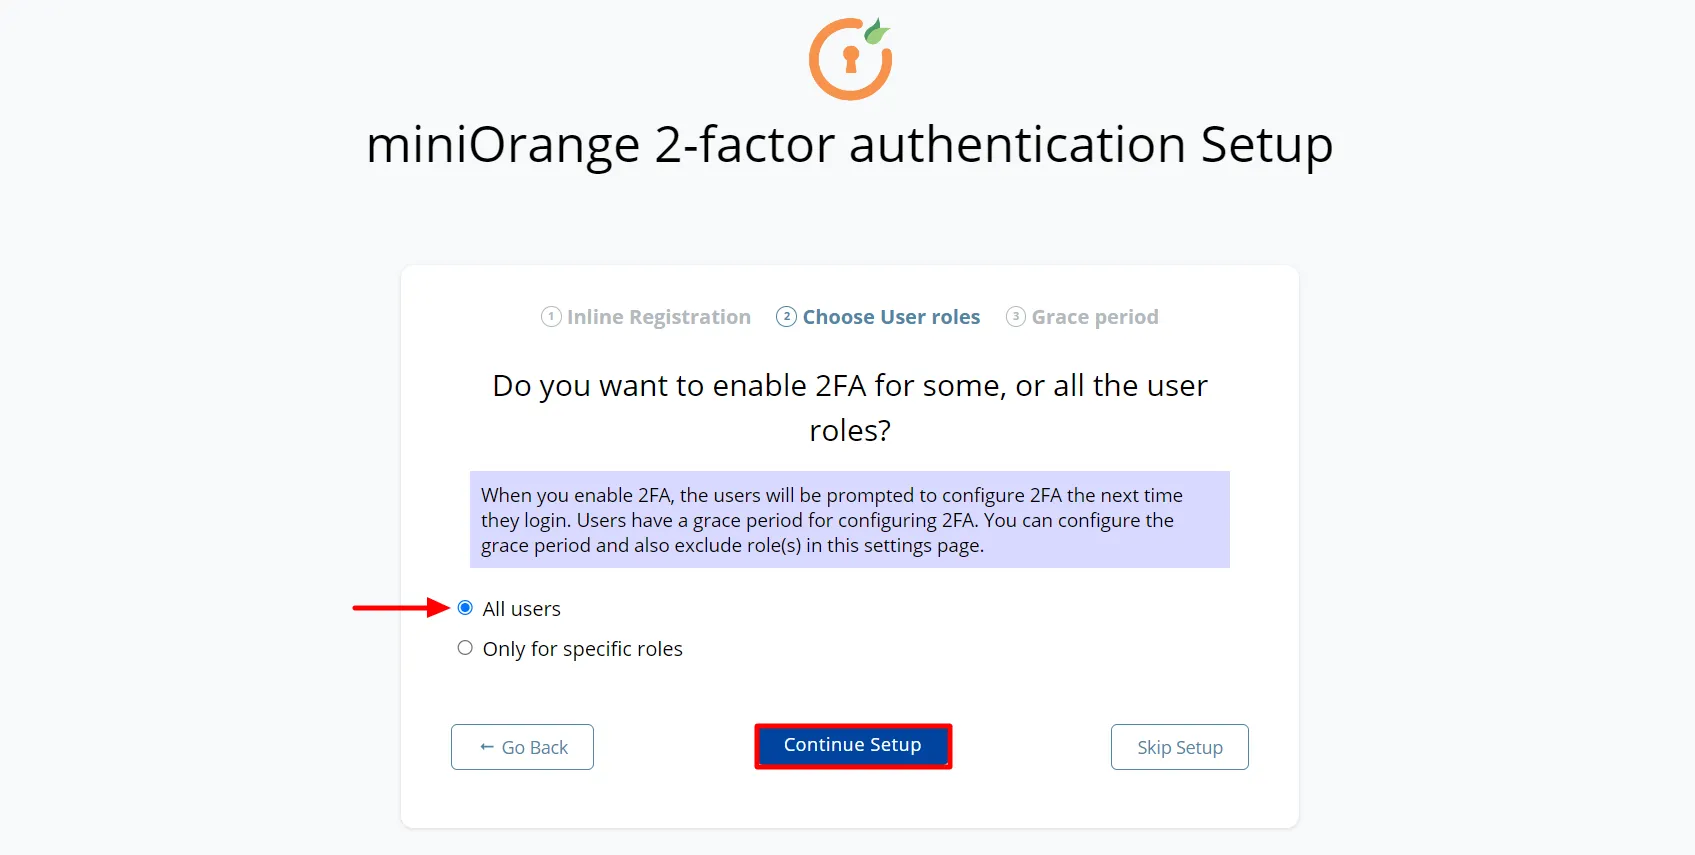This screenshot has width=1695, height=855.
Task: Open the "Grace period" step
Action: (1094, 316)
